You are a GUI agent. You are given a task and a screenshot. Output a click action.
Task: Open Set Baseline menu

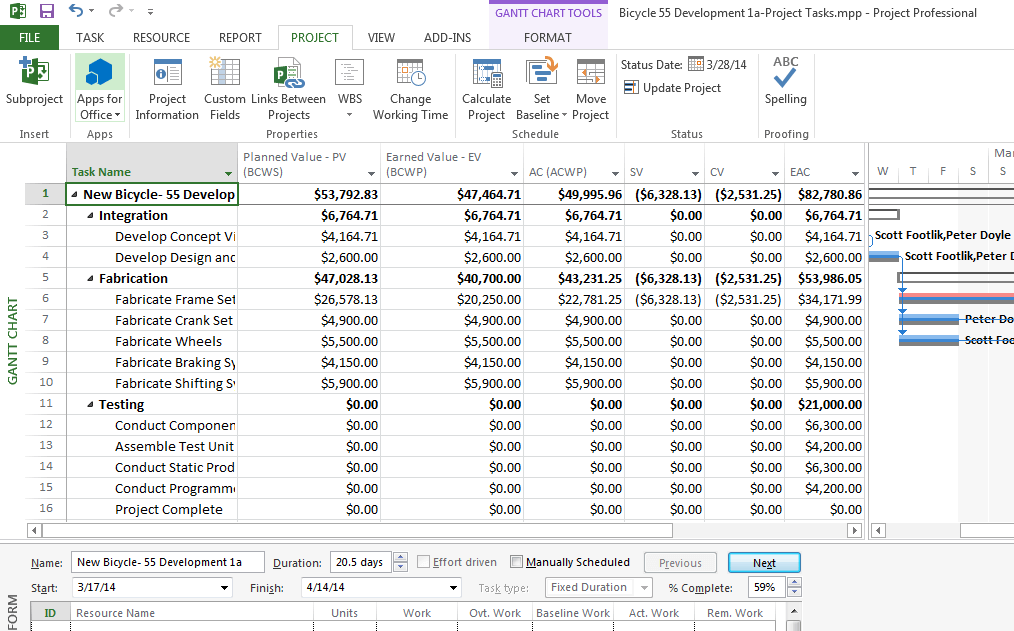tap(541, 89)
